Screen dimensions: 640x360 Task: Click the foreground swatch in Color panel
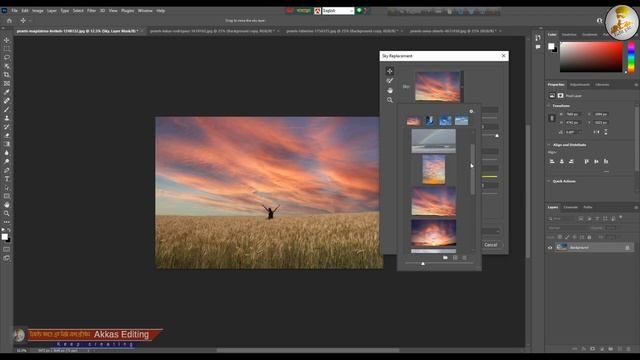(x=551, y=46)
